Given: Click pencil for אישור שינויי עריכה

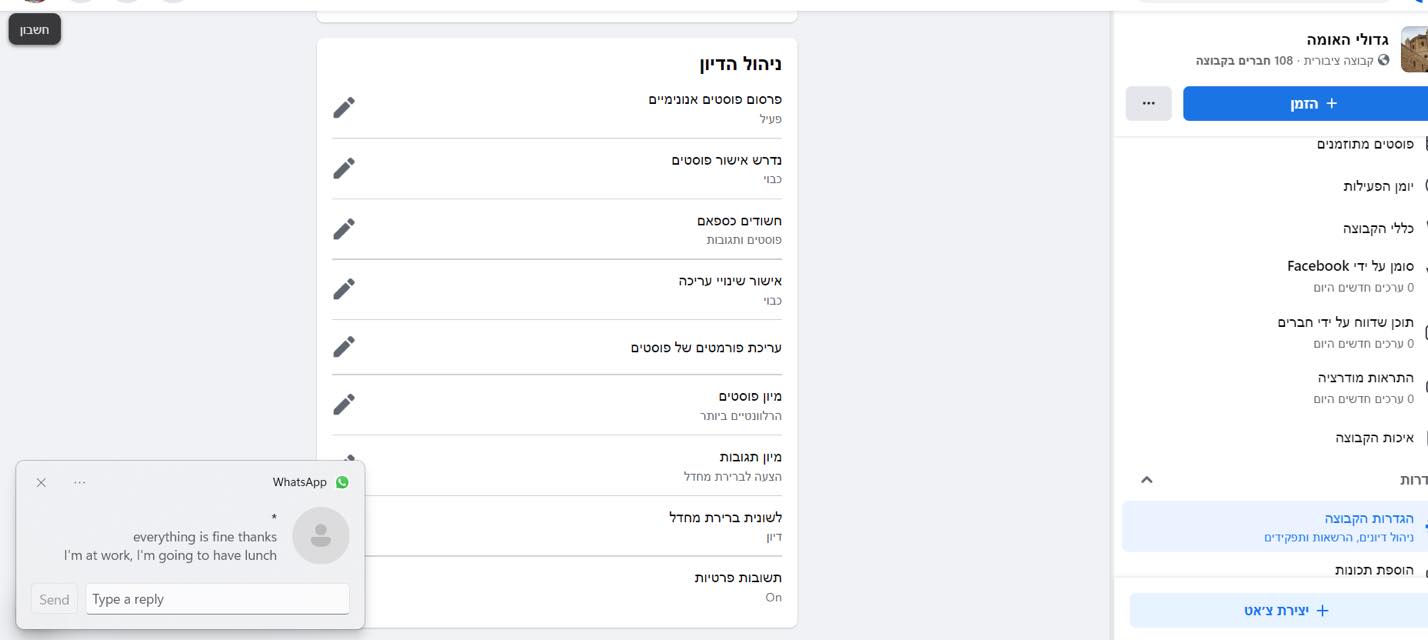Looking at the screenshot, I should (344, 289).
